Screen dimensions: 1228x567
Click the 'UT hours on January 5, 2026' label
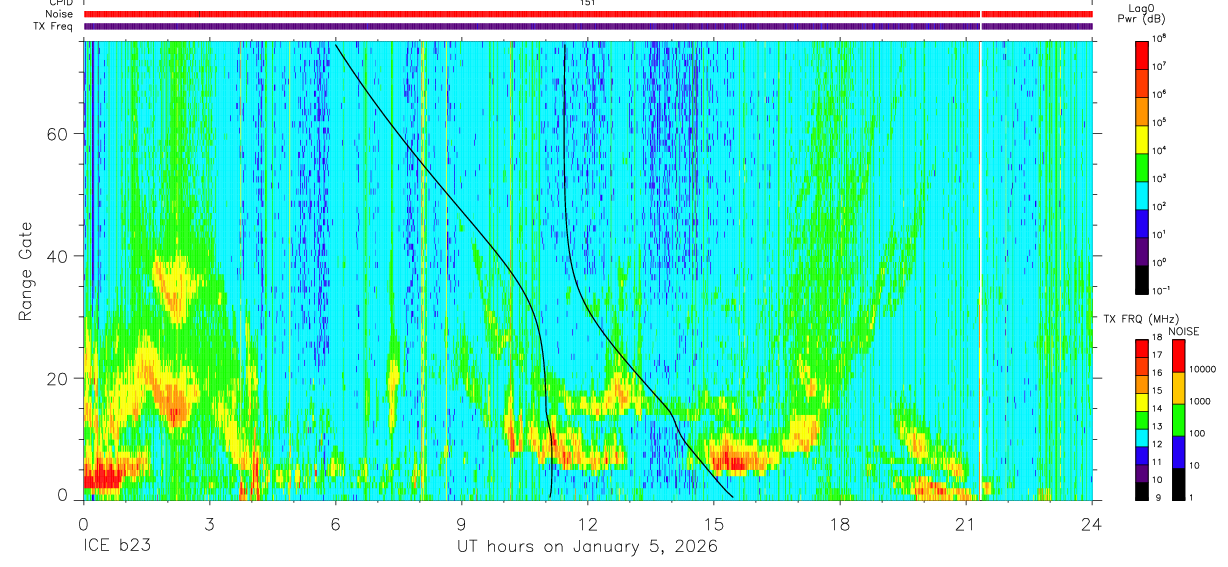click(x=587, y=547)
